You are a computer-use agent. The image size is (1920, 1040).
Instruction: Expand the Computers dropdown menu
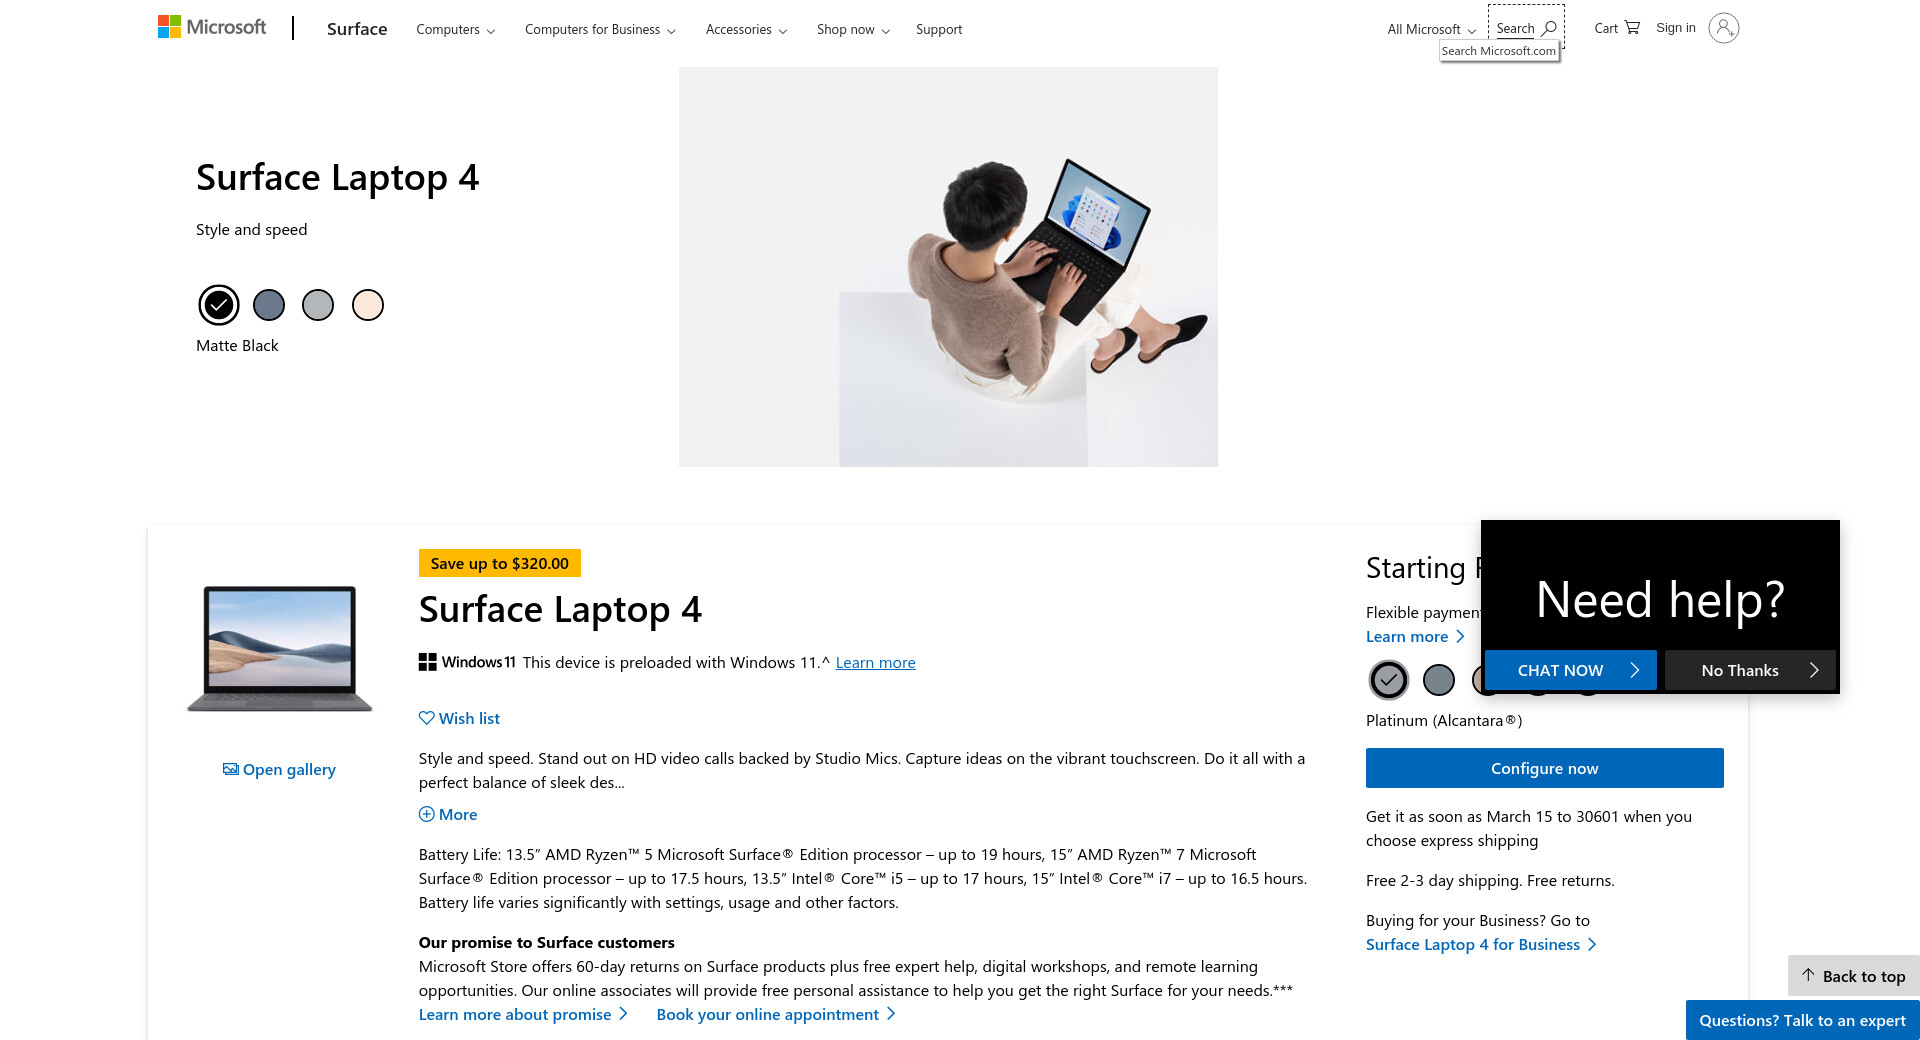455,29
